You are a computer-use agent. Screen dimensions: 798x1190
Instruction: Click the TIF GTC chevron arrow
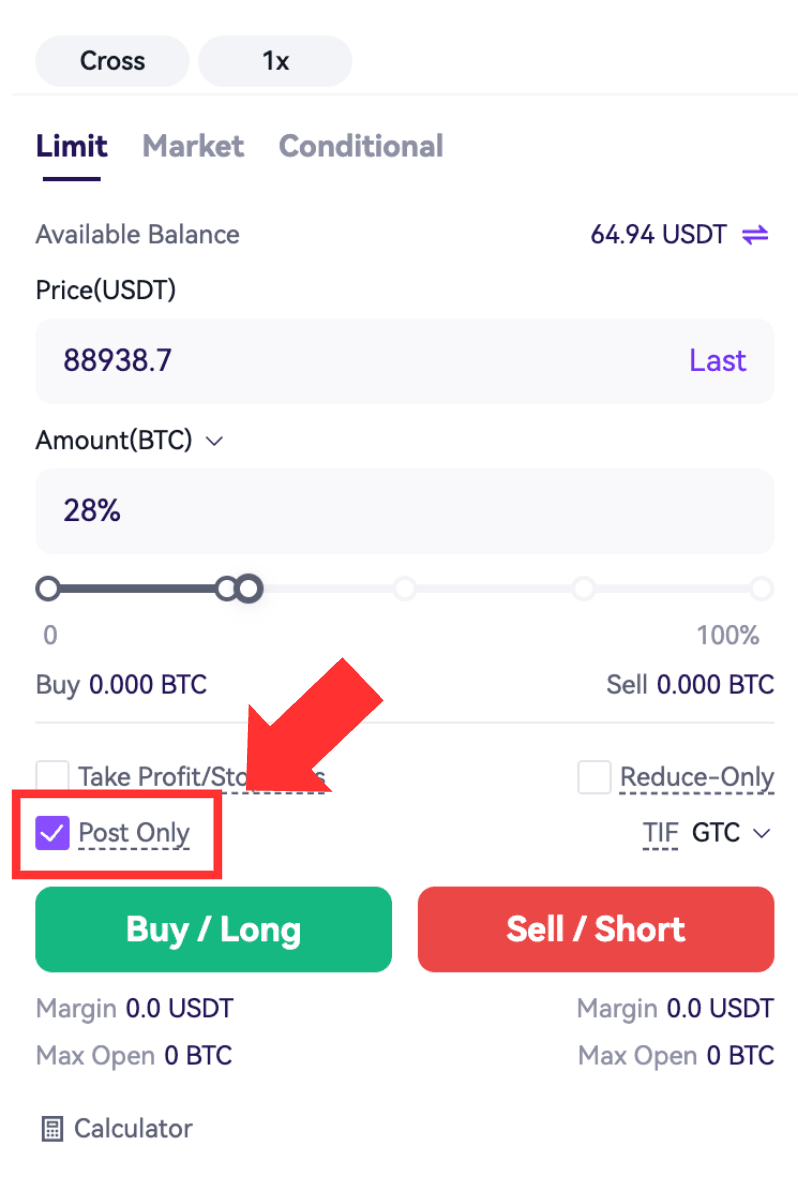tap(761, 833)
